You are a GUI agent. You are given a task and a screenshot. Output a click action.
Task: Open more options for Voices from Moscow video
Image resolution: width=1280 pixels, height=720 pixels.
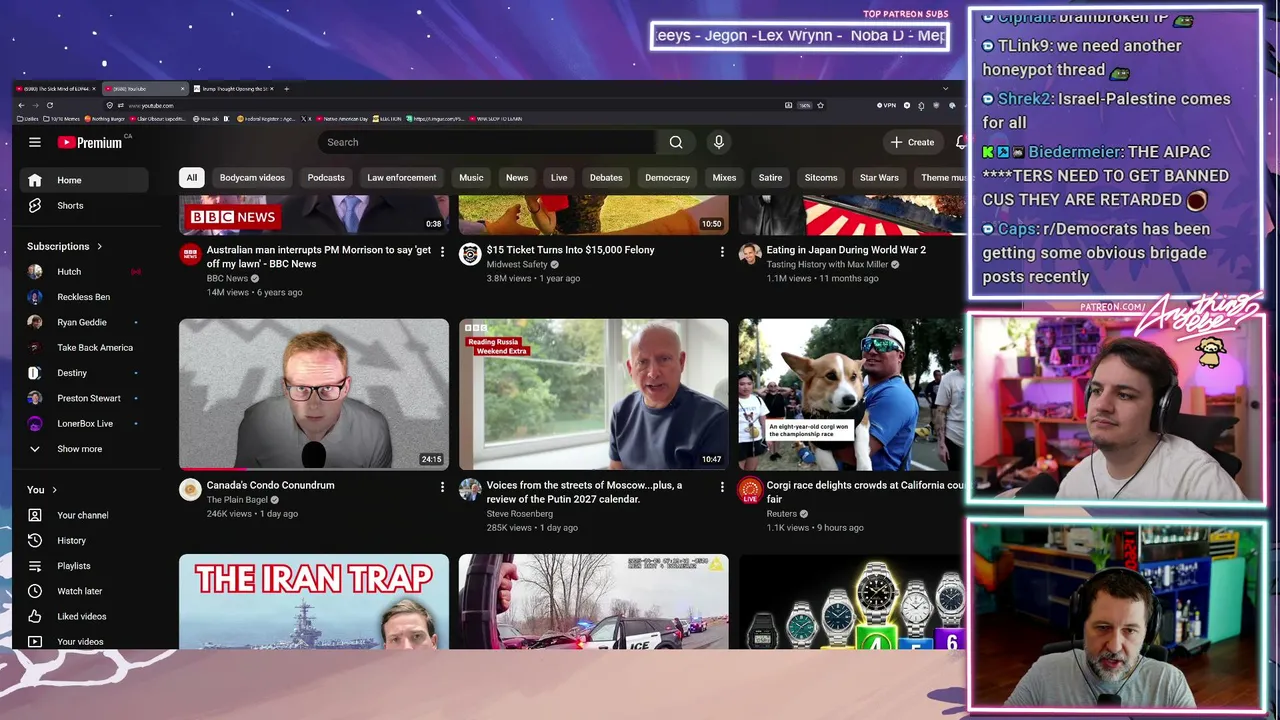[722, 487]
